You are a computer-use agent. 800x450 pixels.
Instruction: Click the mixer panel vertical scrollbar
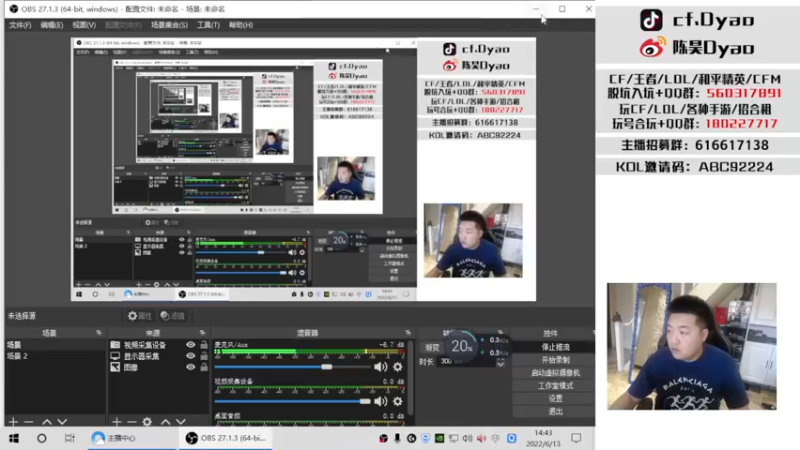coord(410,378)
